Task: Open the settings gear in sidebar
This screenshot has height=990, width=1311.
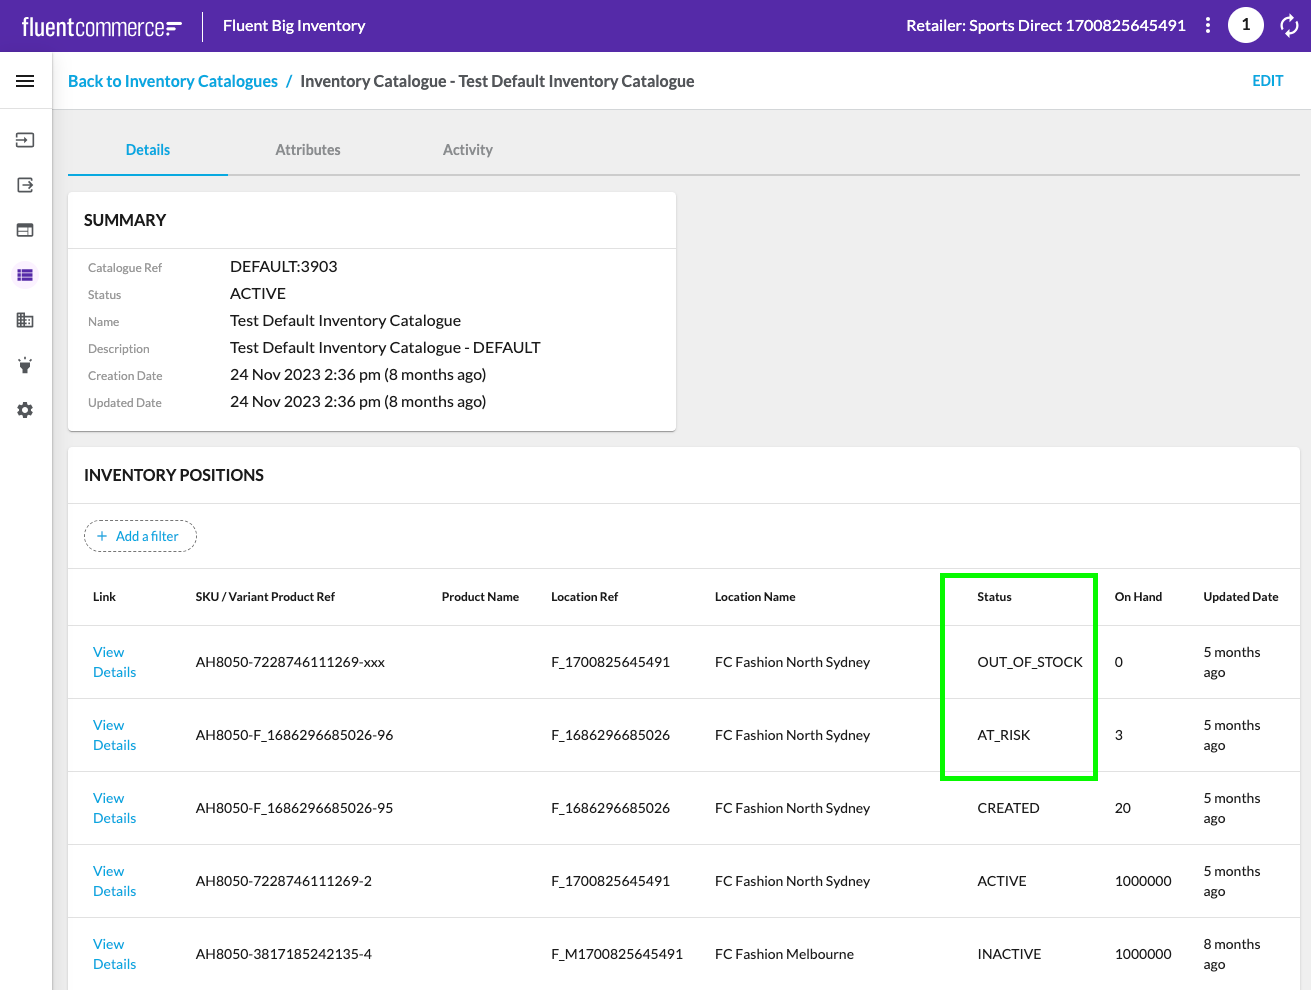Action: coord(25,410)
